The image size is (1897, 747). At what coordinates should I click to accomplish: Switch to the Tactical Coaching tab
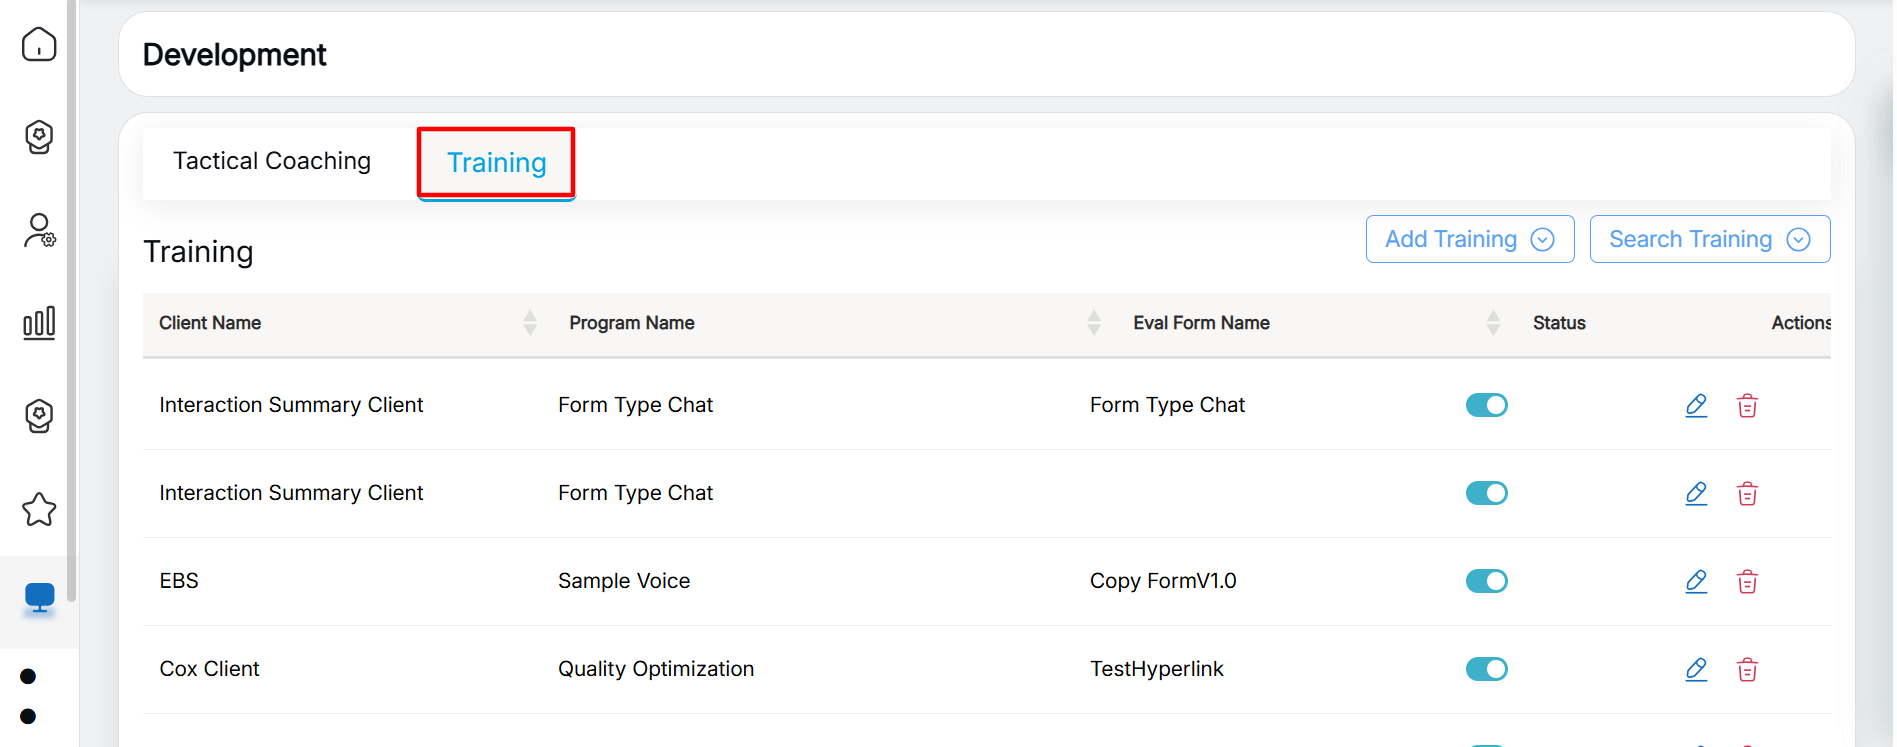(x=272, y=161)
